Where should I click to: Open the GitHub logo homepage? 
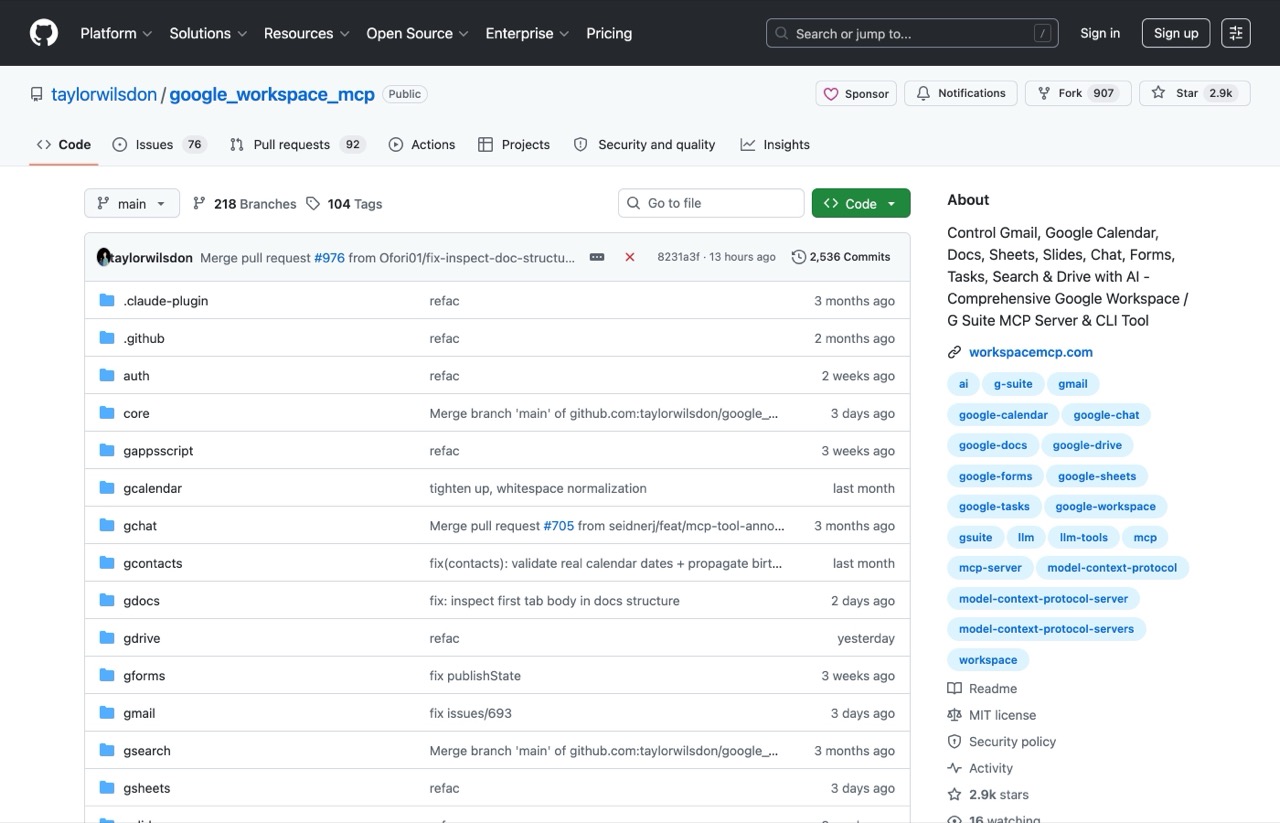tap(44, 33)
